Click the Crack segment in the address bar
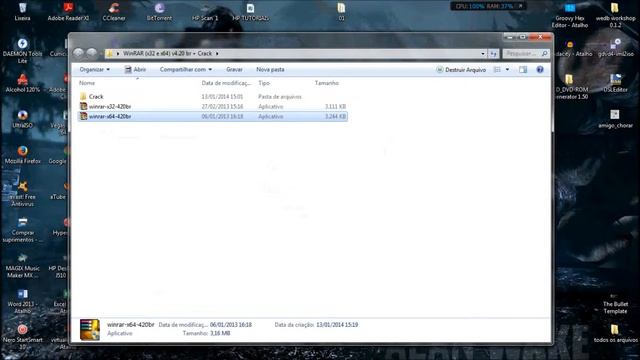640x360 pixels. pos(204,53)
